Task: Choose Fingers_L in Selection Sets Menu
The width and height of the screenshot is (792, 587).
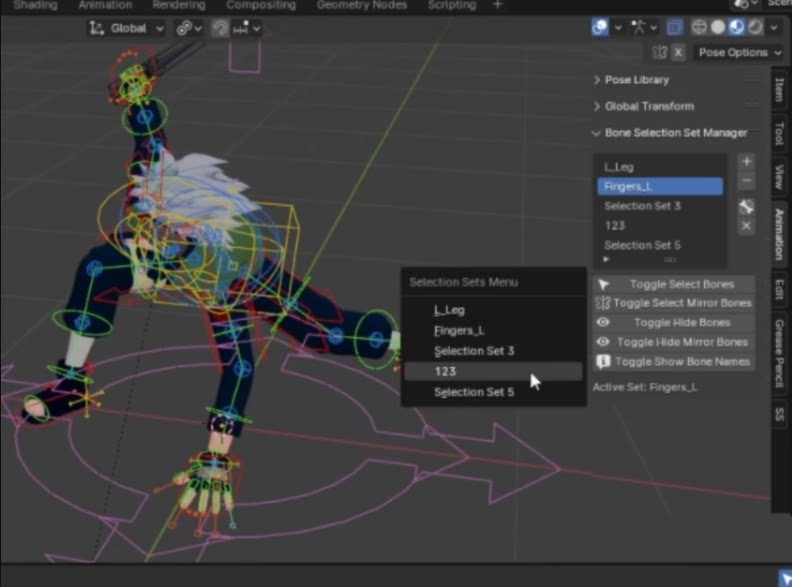Action: pyautogui.click(x=493, y=330)
